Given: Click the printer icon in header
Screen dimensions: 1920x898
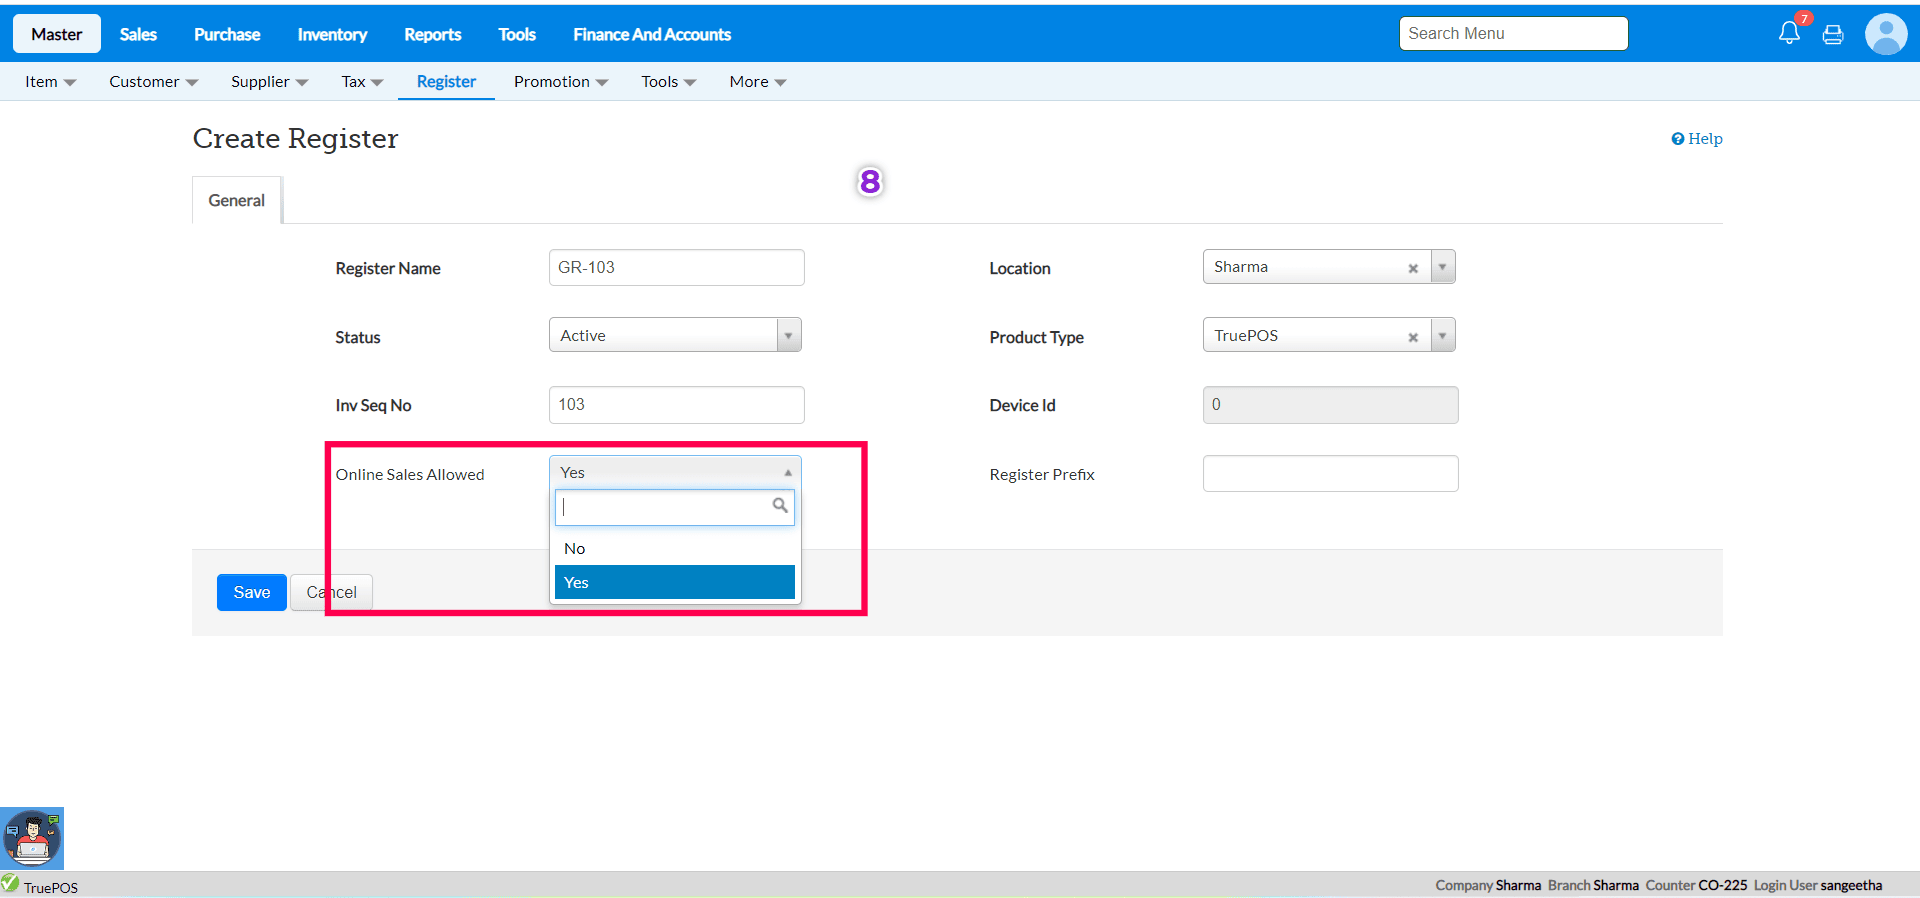Looking at the screenshot, I should point(1833,35).
